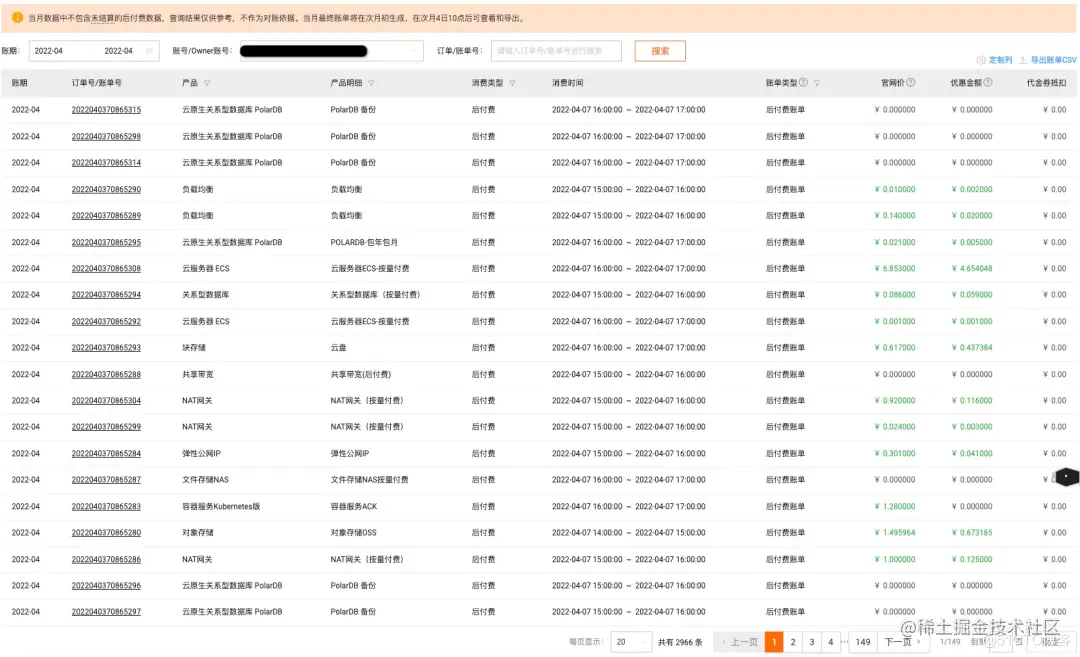Click the 弹性公网IP product cell

(201, 454)
